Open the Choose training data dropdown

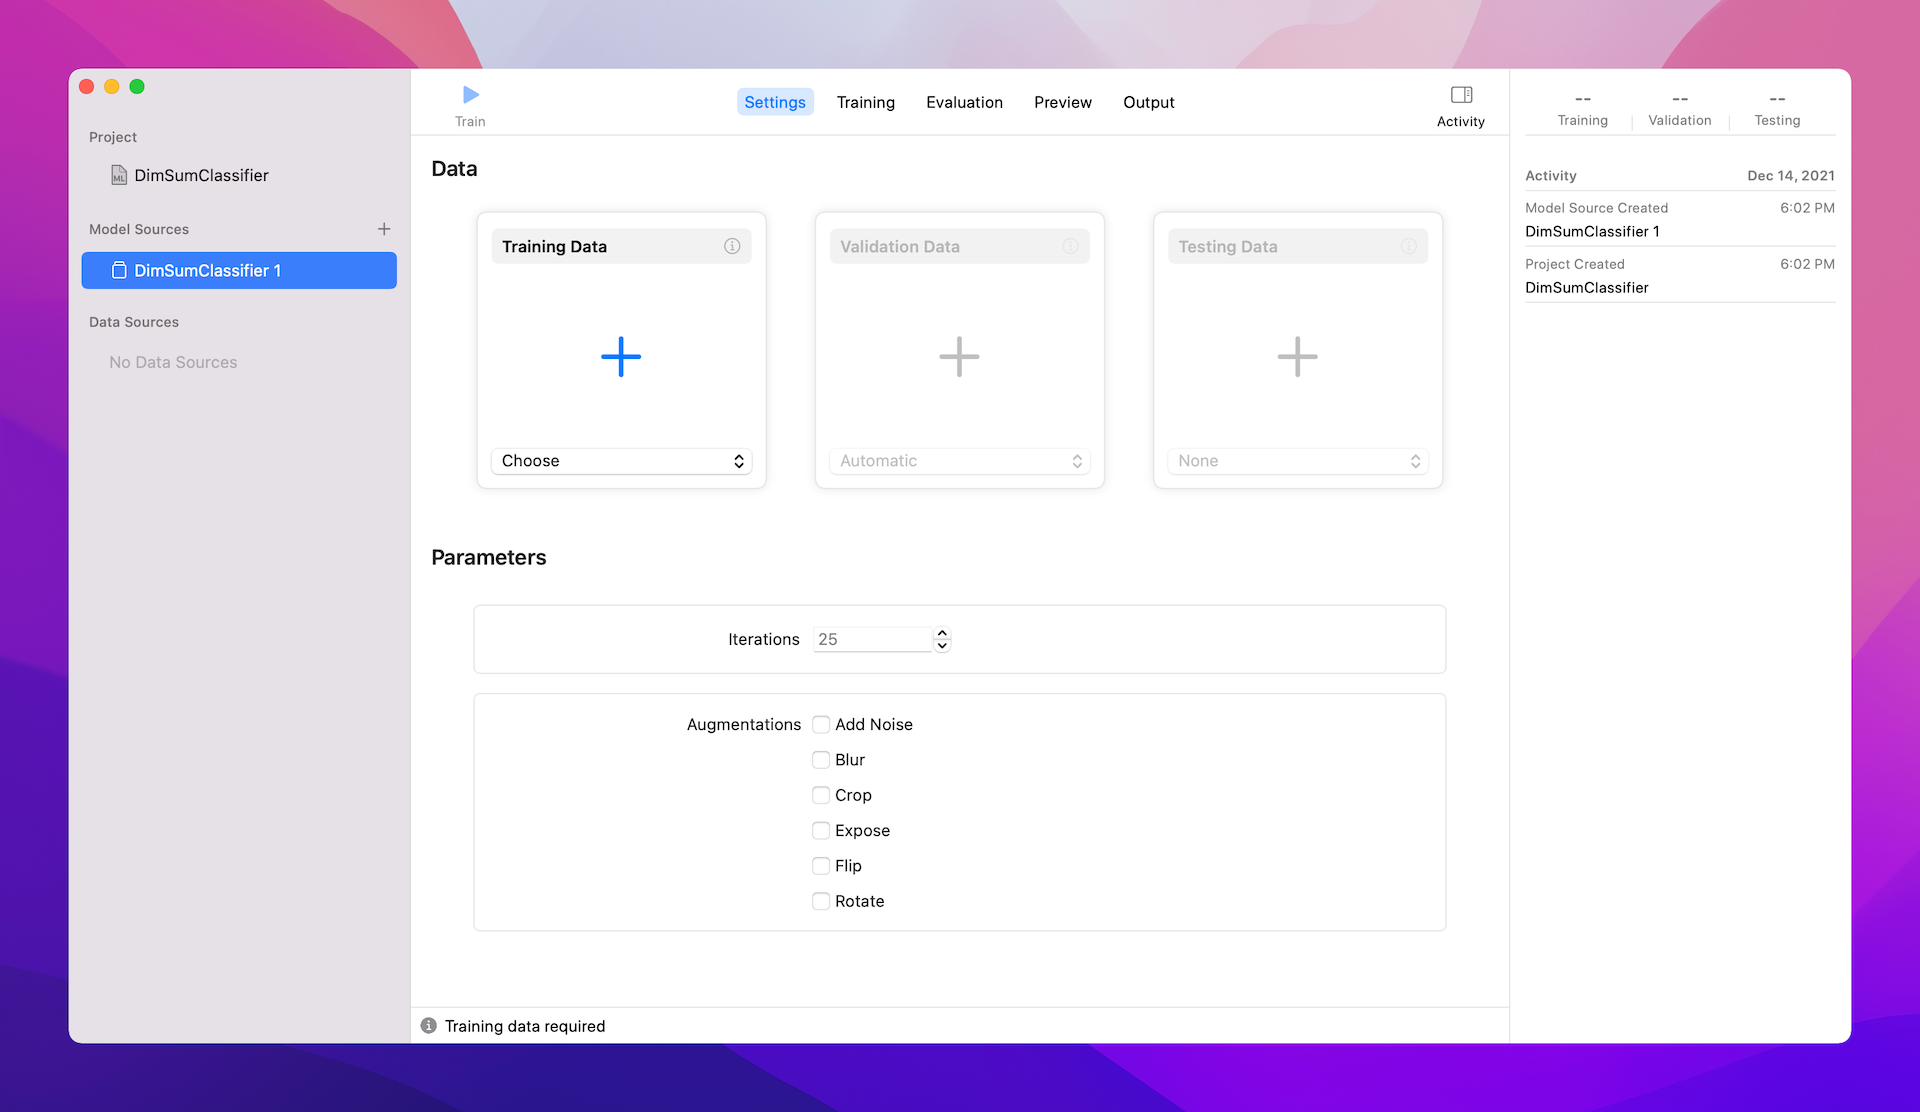621,461
